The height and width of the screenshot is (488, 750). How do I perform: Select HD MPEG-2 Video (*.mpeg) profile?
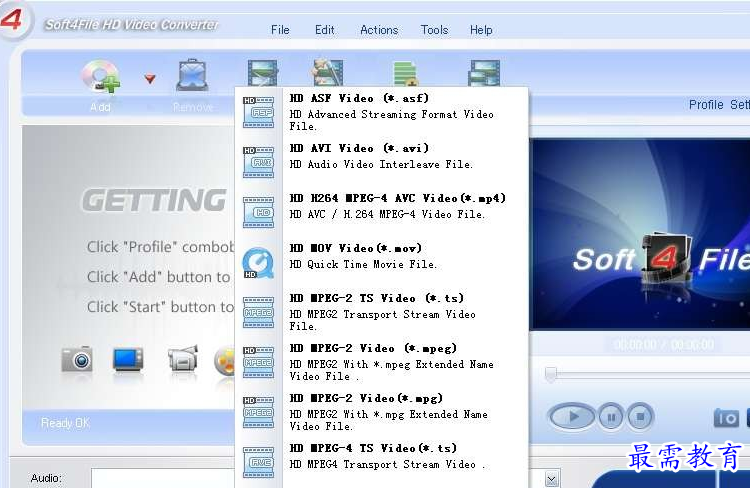pos(383,362)
